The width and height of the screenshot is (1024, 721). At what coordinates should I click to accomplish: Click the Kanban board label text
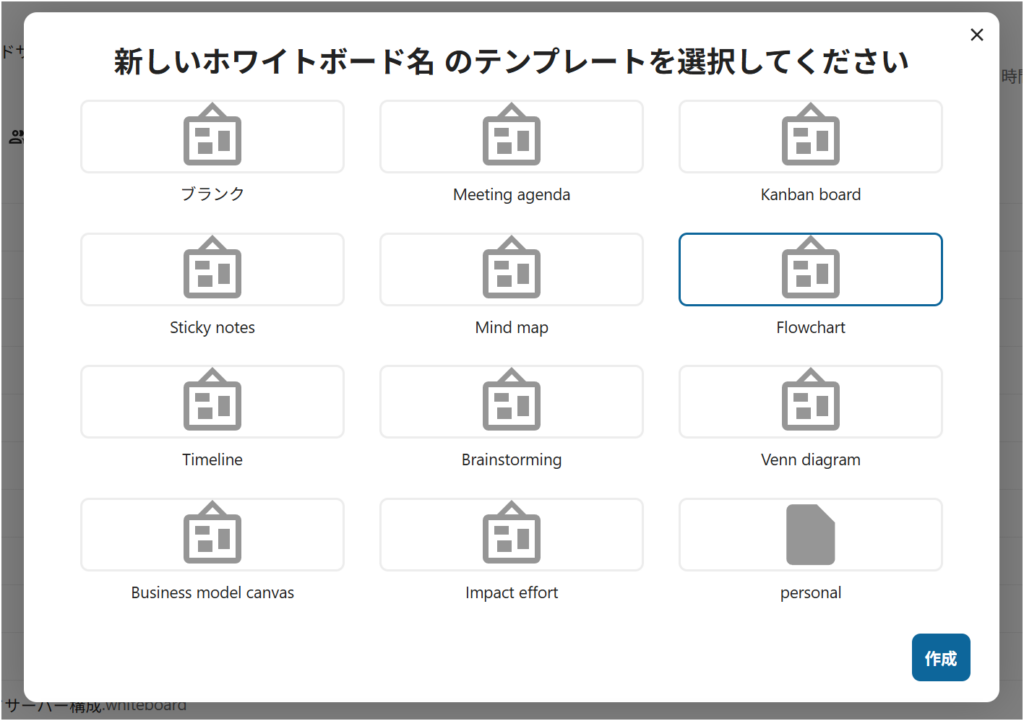tap(810, 195)
